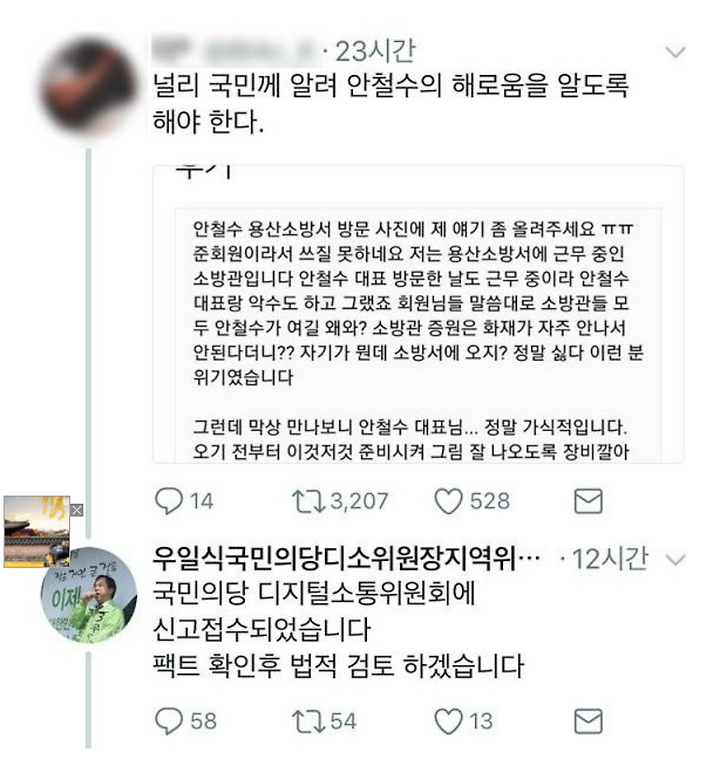The image size is (720, 759).
Task: Open tweet text 널리 국민께 알려 안철수의
Action: click(x=390, y=103)
